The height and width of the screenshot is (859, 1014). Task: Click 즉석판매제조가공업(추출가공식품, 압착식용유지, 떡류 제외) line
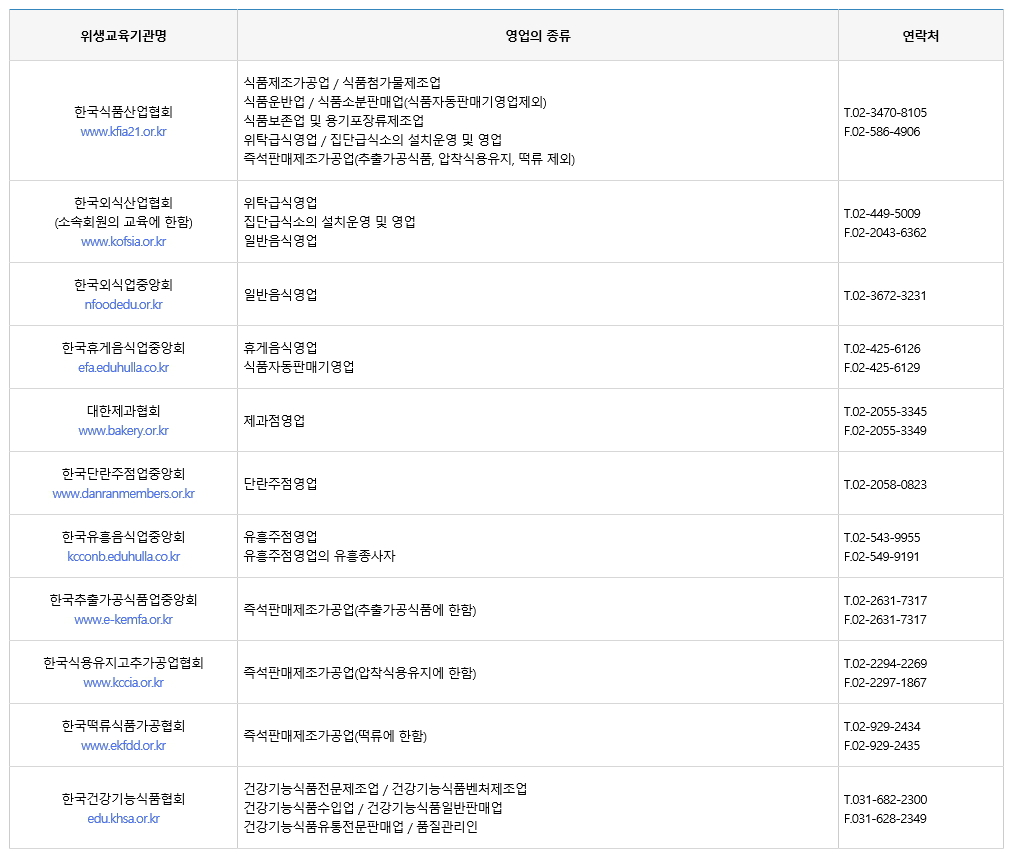coord(409,158)
